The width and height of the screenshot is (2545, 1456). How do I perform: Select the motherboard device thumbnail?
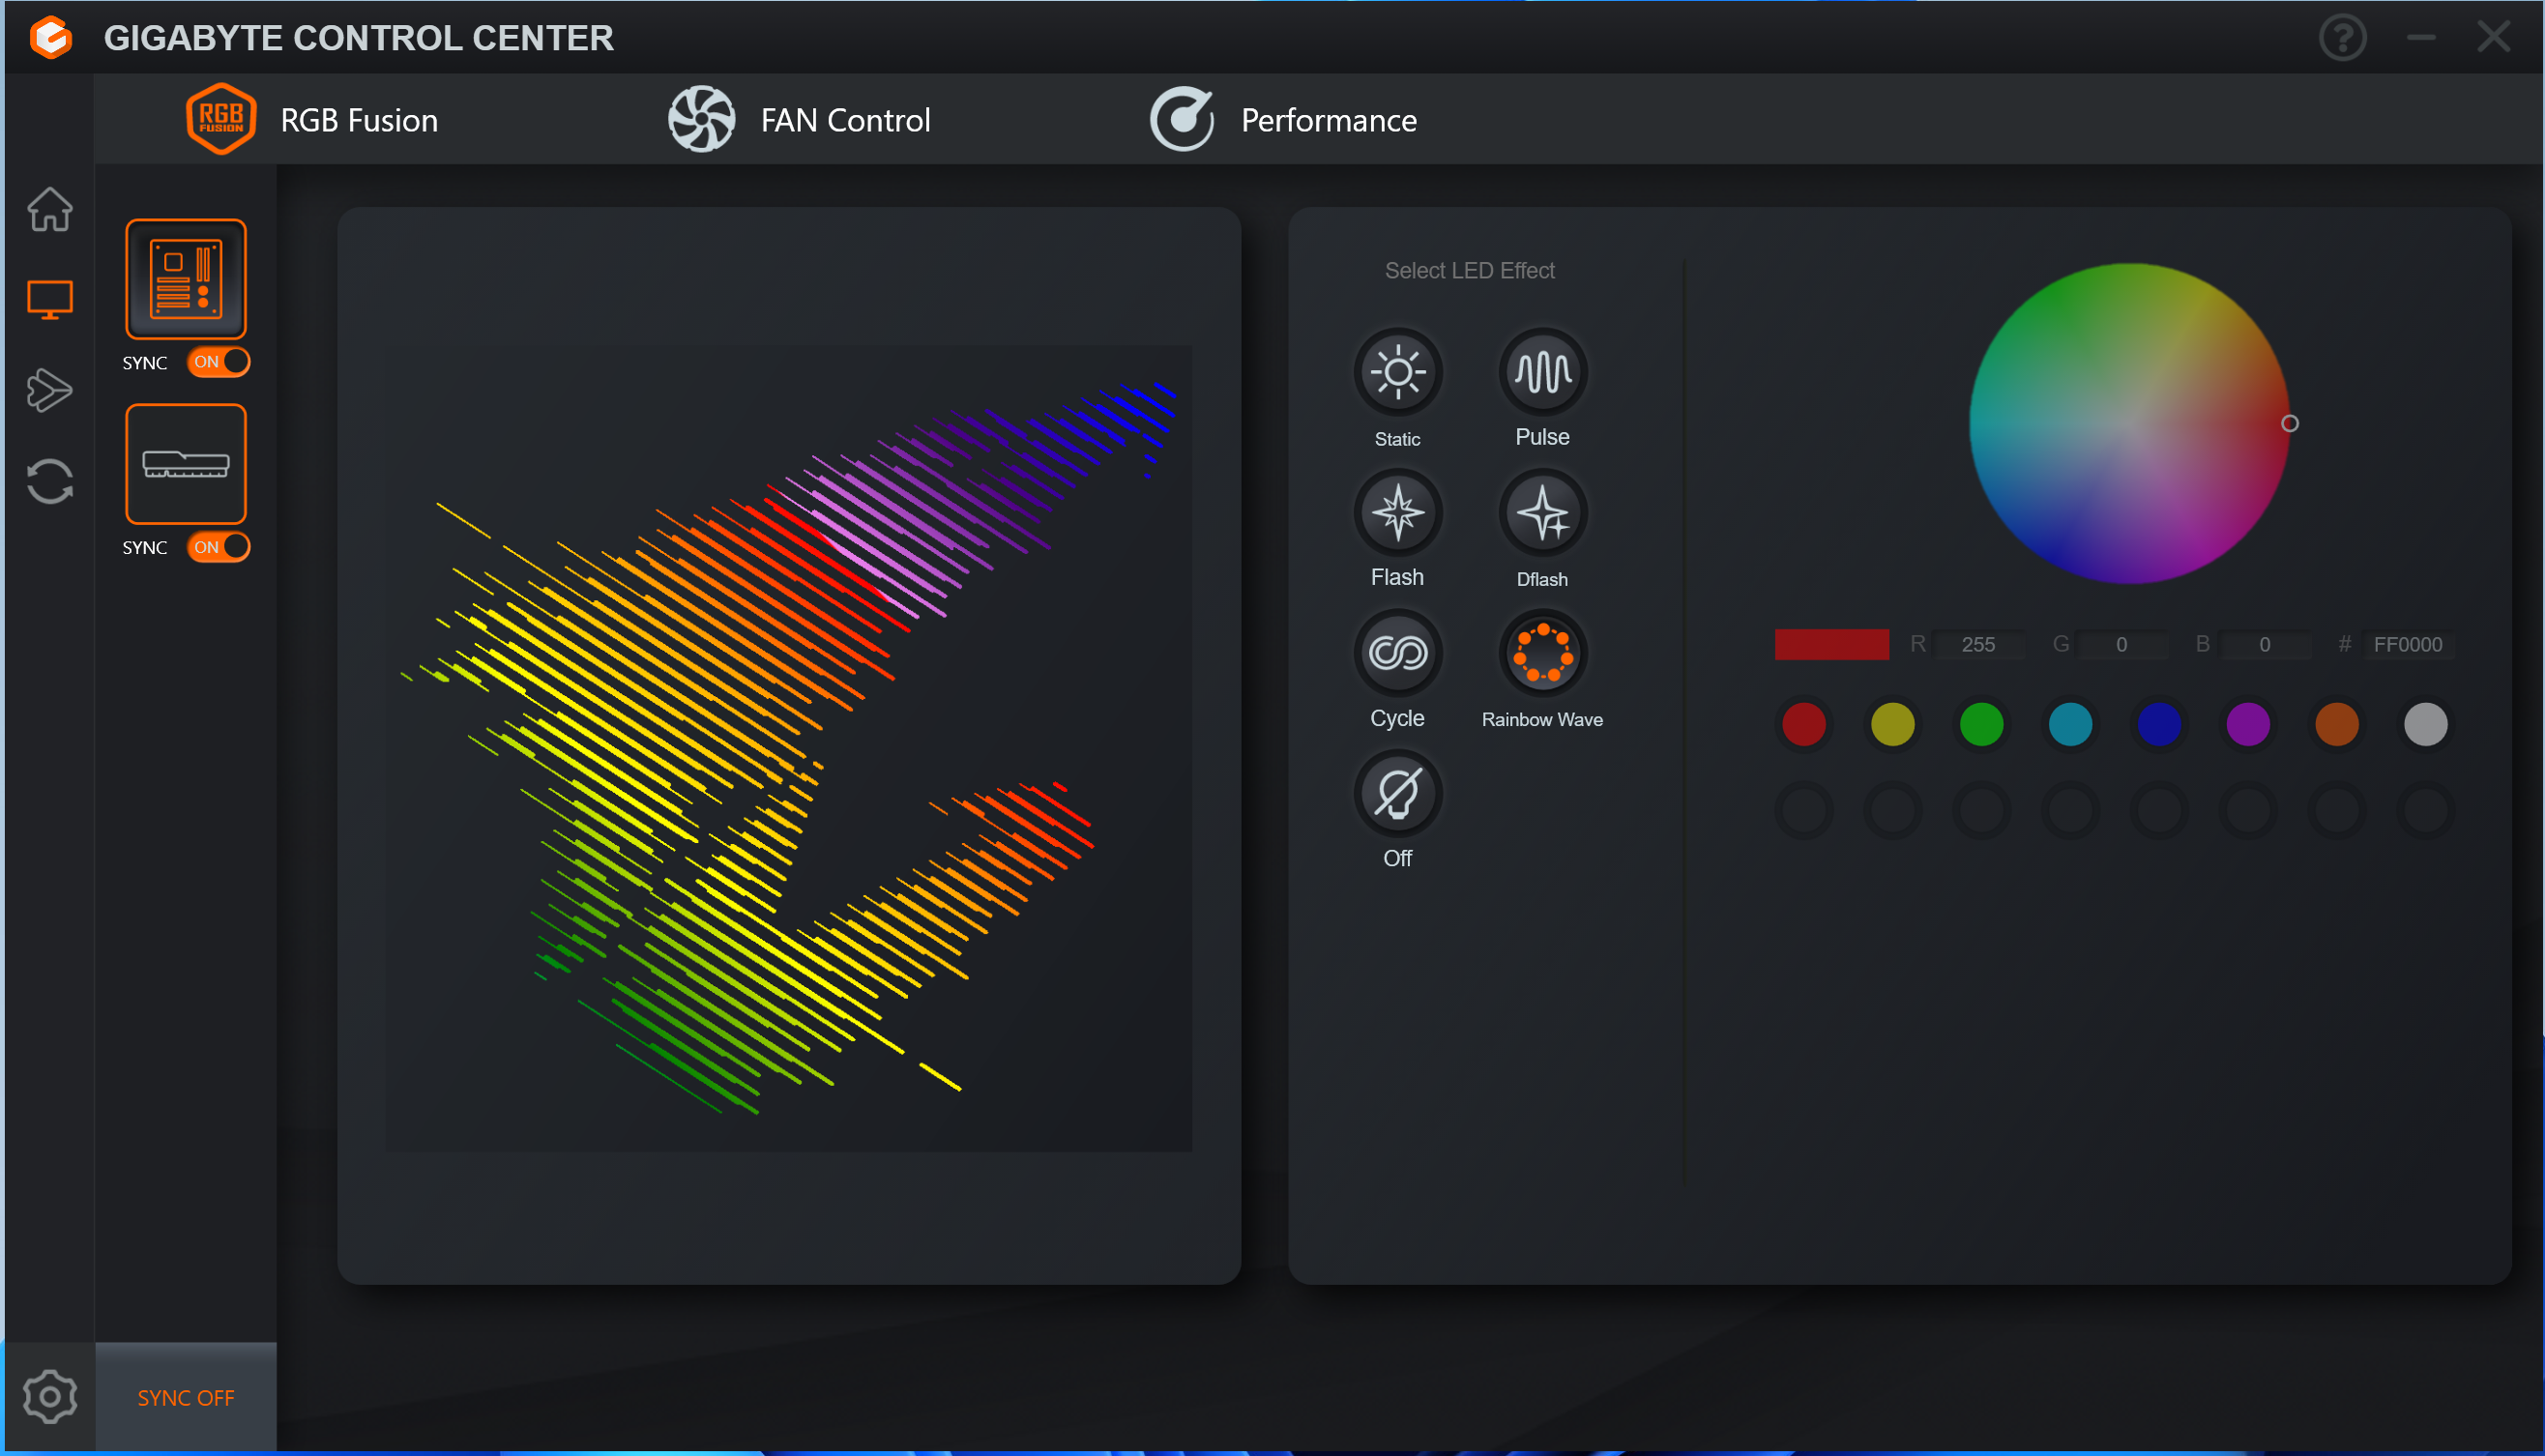coord(186,279)
